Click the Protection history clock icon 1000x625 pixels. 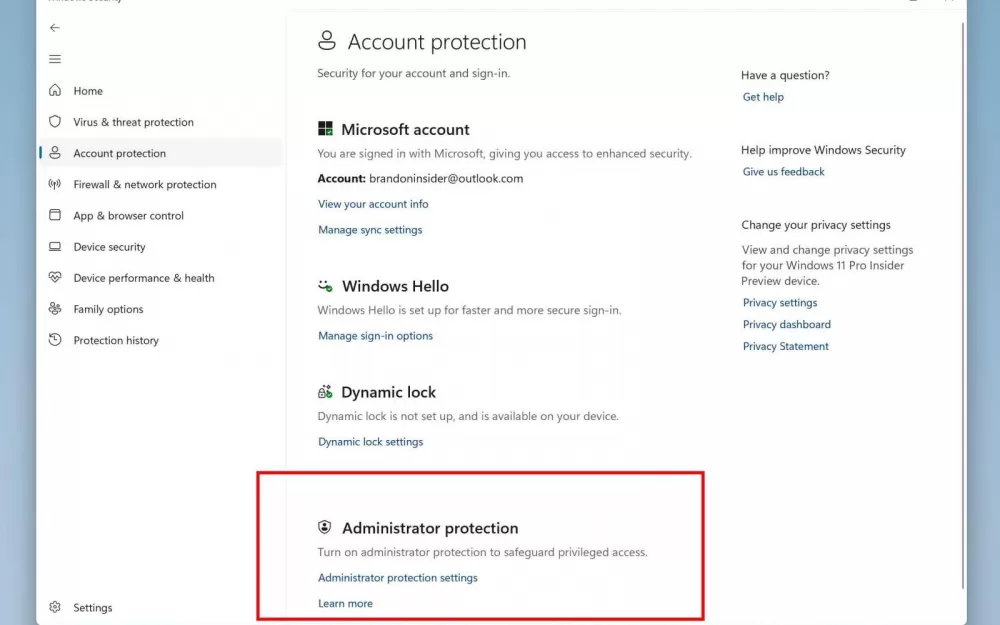[55, 340]
